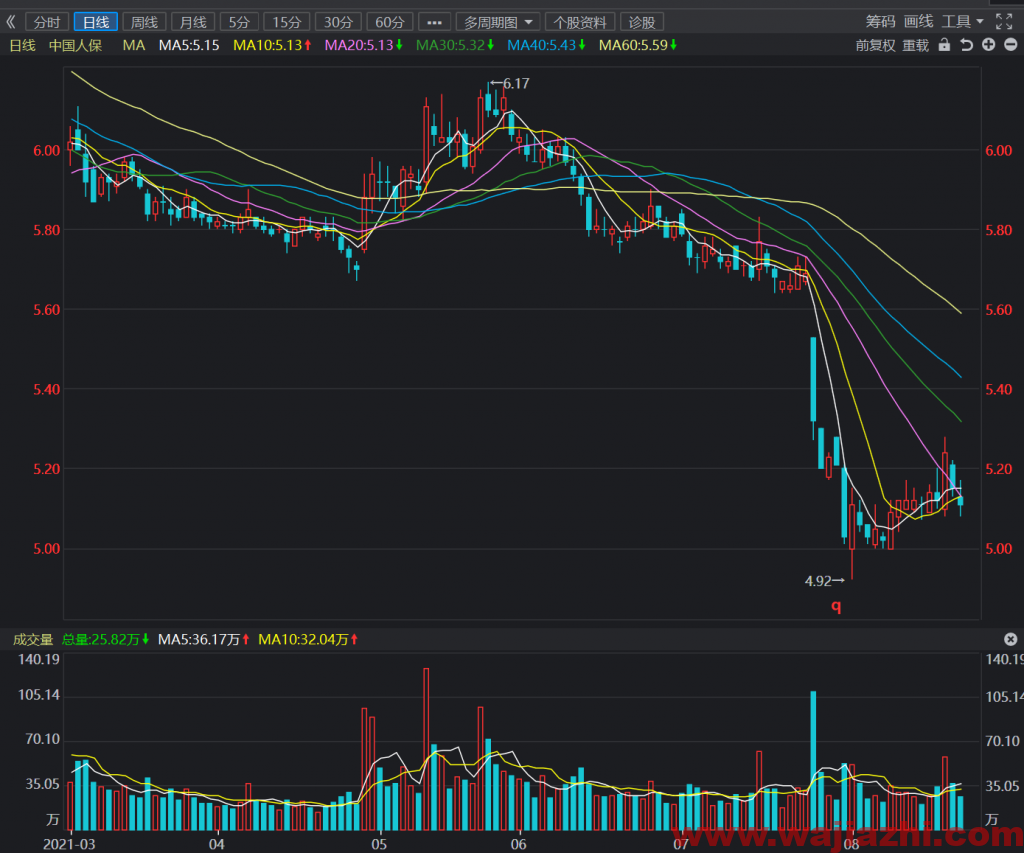Expand the 多周期图 dropdown

point(498,22)
